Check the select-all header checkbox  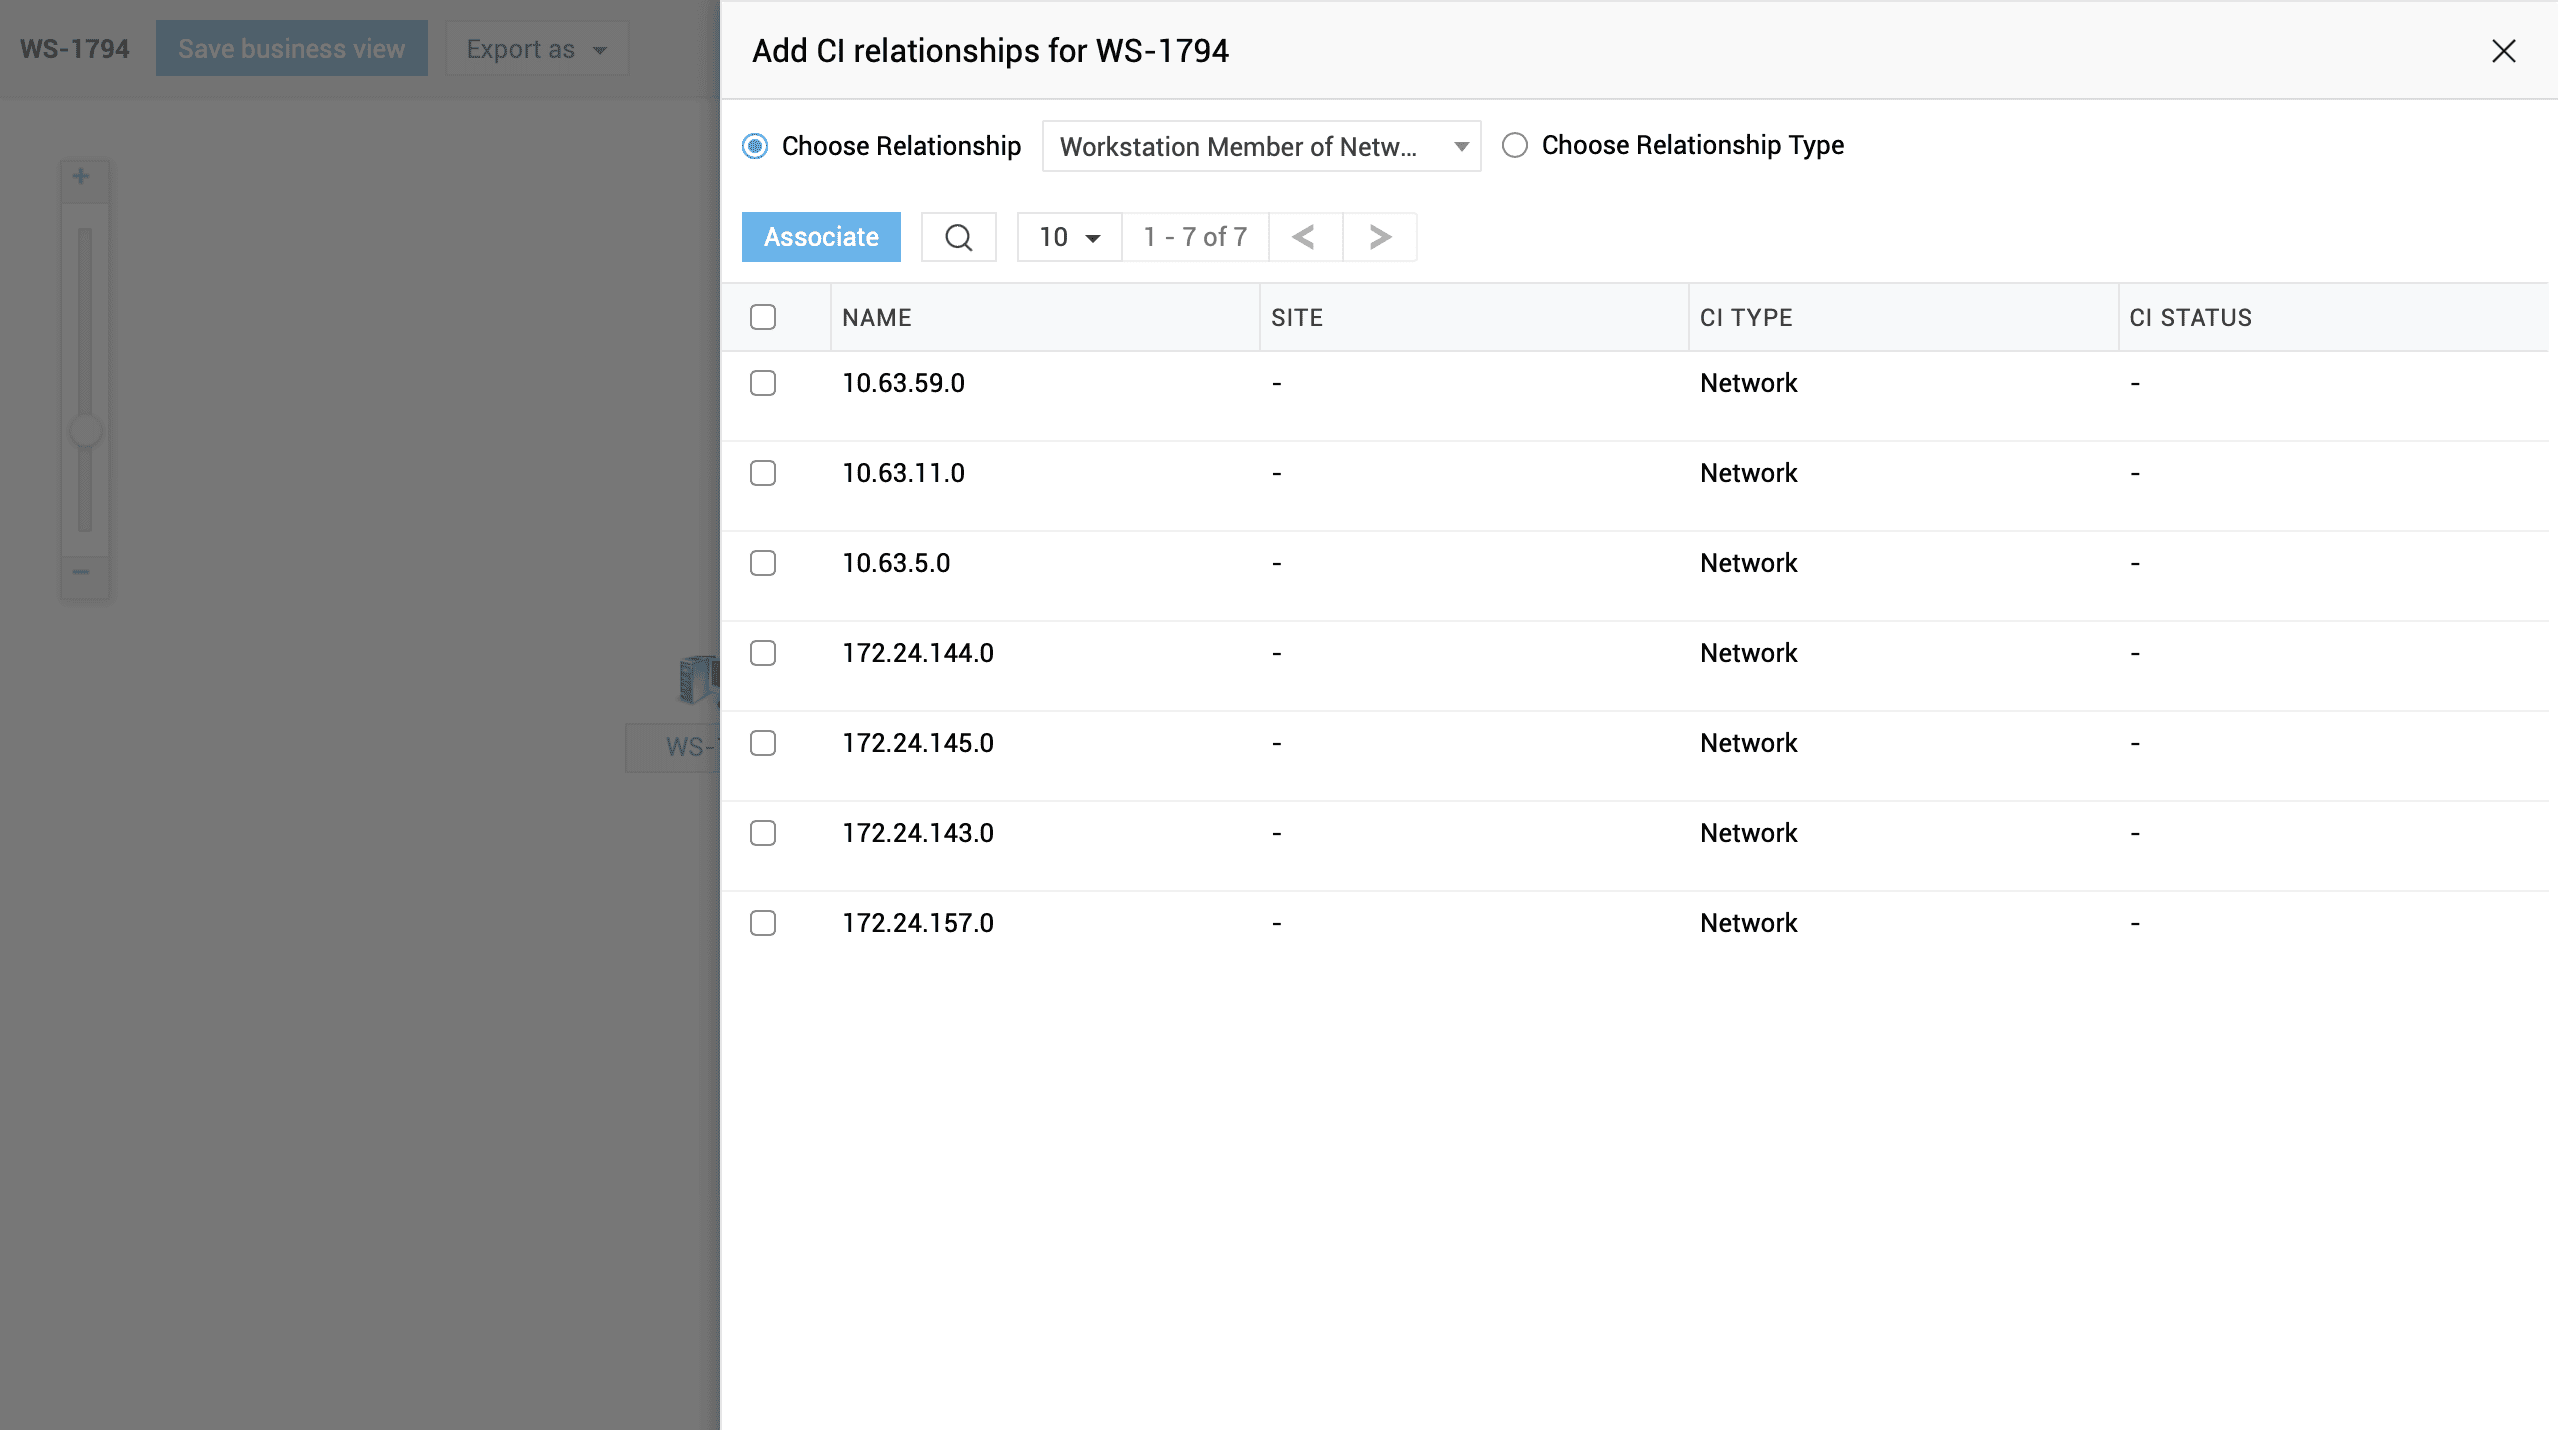[763, 317]
